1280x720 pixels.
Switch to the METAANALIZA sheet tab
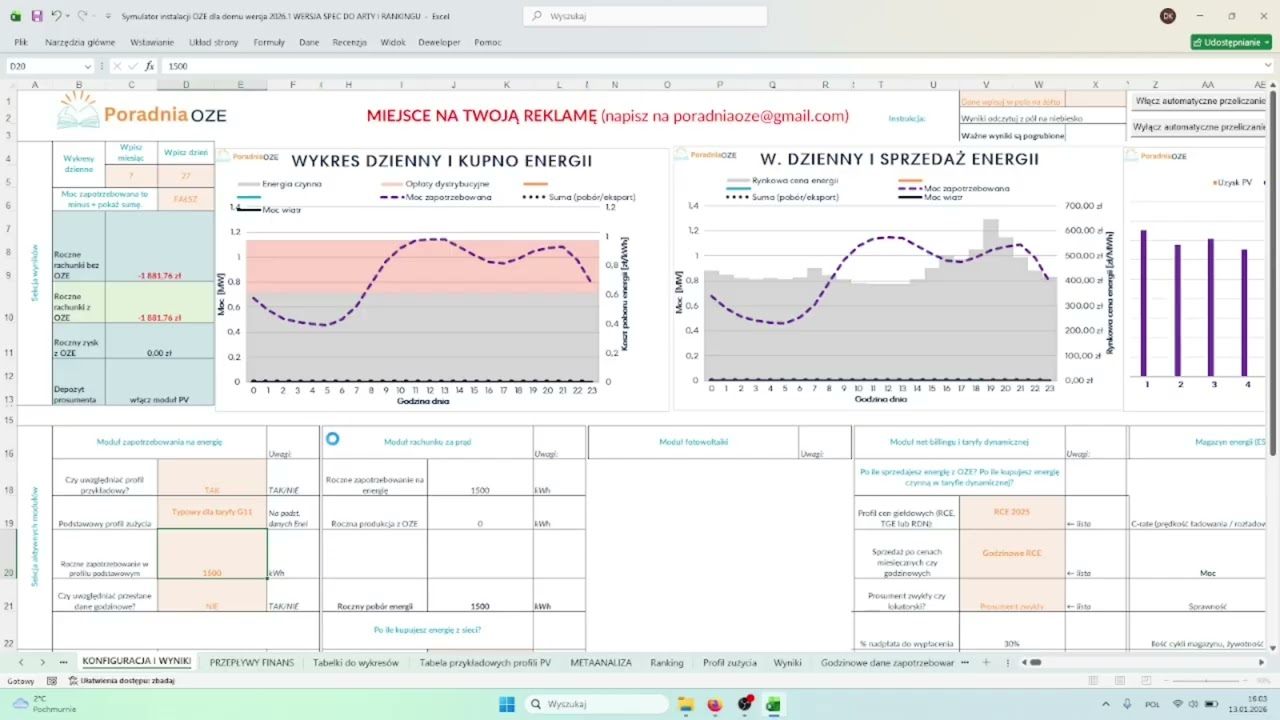pyautogui.click(x=601, y=662)
